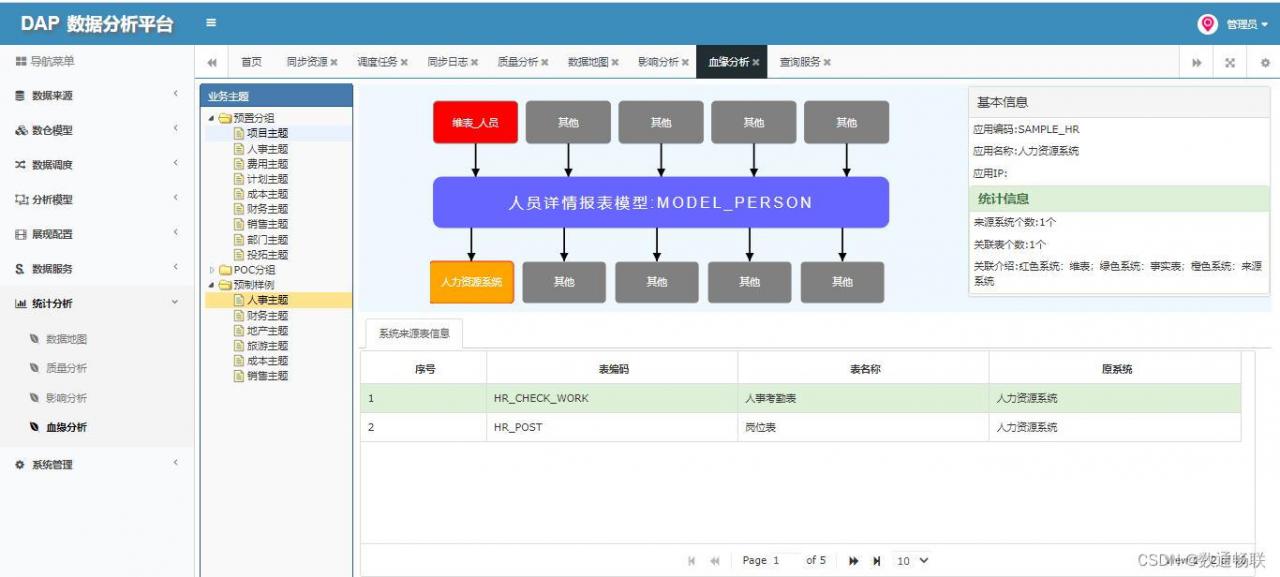Close the 数据地图 tab
The width and height of the screenshot is (1280, 577).
coord(615,62)
